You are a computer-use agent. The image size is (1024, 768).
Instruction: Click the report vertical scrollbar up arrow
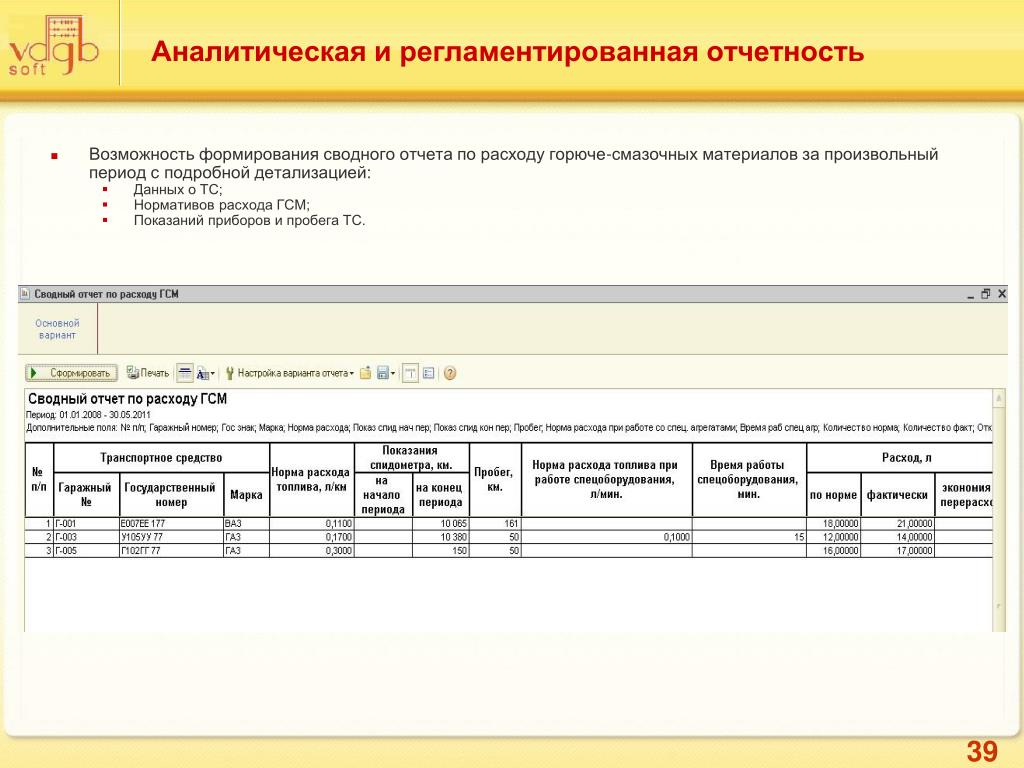pyautogui.click(x=999, y=397)
